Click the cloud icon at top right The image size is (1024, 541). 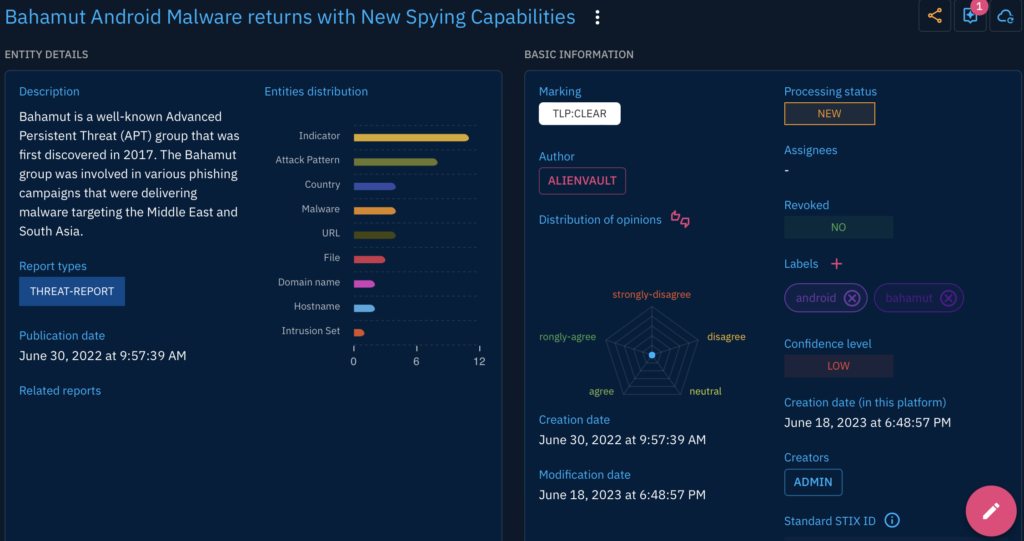(x=1005, y=16)
